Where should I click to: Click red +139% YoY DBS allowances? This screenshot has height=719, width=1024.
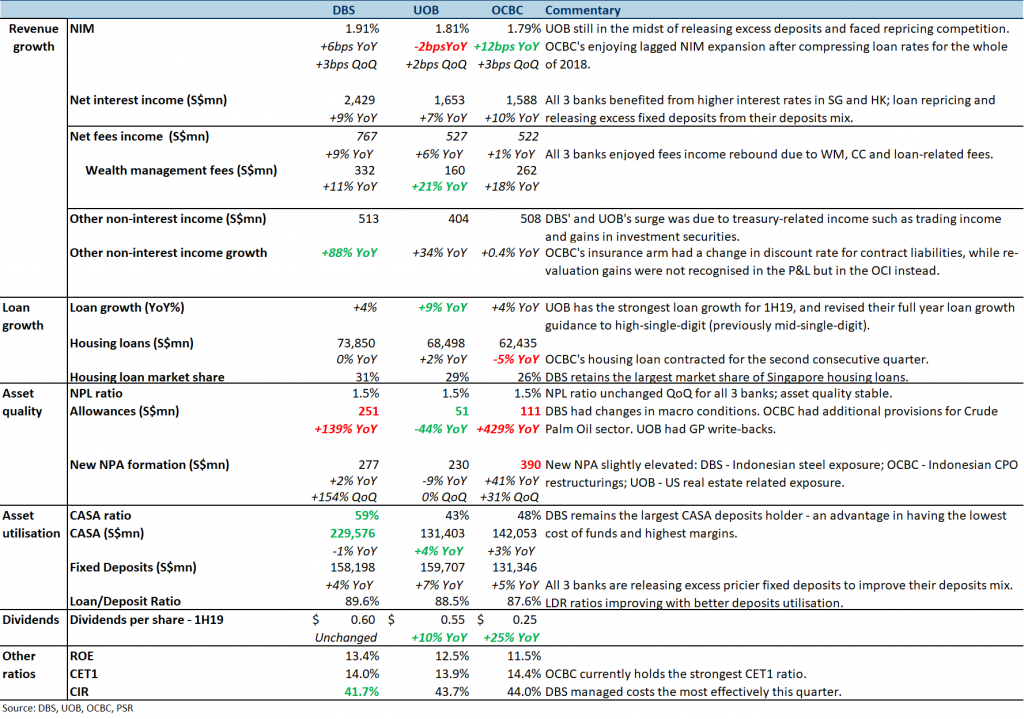[x=345, y=429]
